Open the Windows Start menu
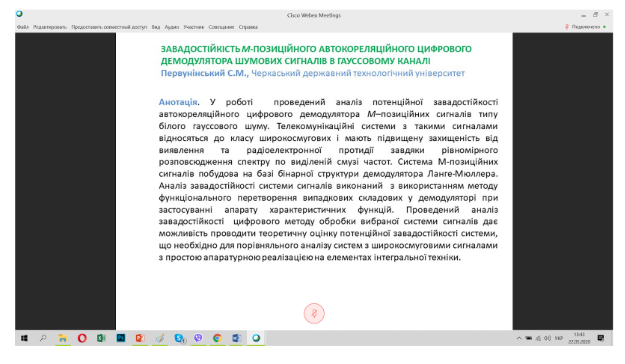The width and height of the screenshot is (625, 364). (24, 338)
